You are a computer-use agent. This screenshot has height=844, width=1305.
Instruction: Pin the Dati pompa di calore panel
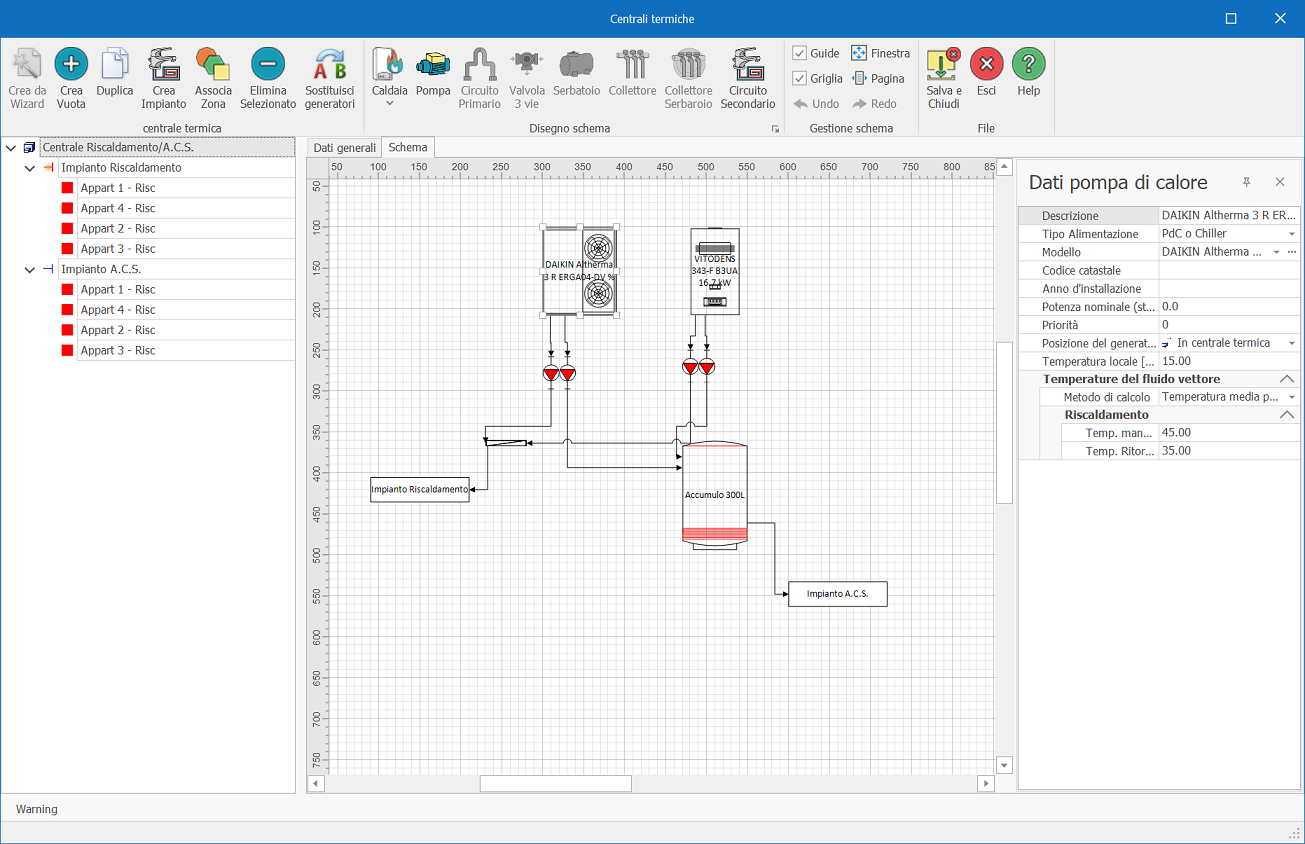(1246, 182)
